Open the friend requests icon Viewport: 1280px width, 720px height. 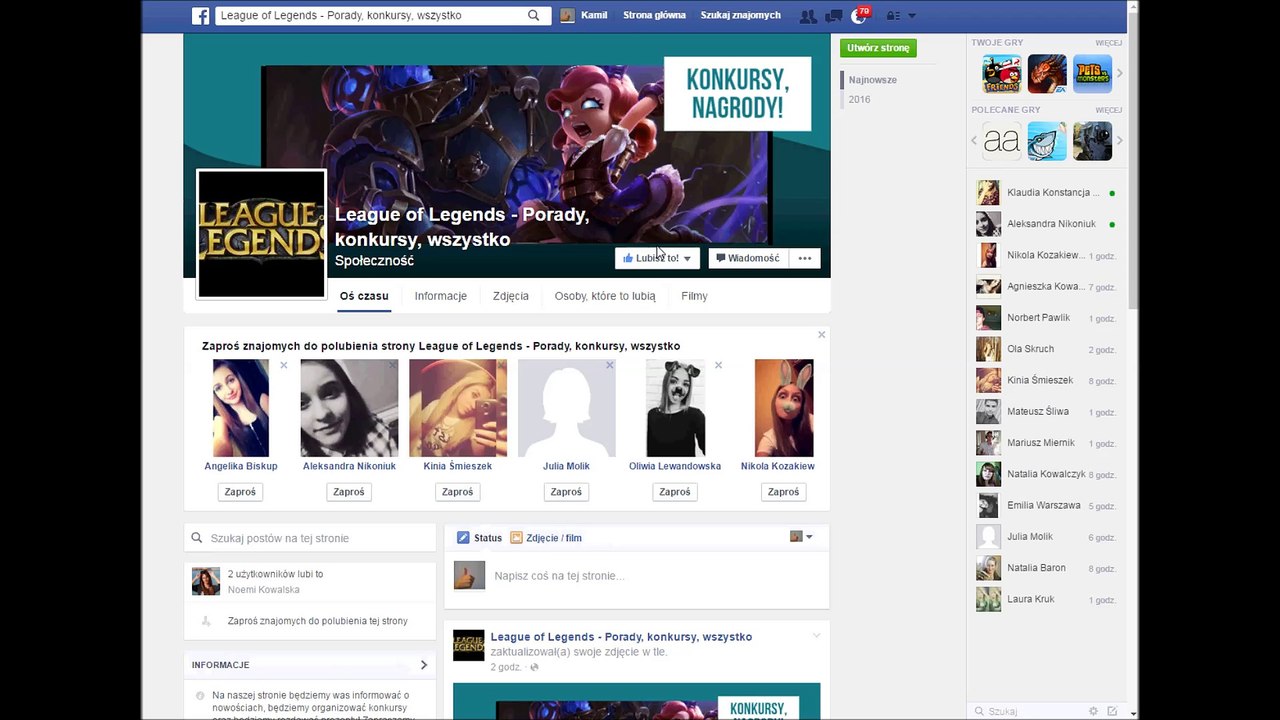(x=808, y=16)
